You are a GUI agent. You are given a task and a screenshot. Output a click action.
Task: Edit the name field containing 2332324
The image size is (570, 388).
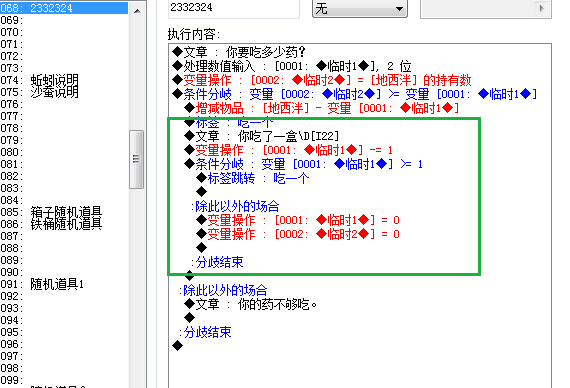click(234, 8)
